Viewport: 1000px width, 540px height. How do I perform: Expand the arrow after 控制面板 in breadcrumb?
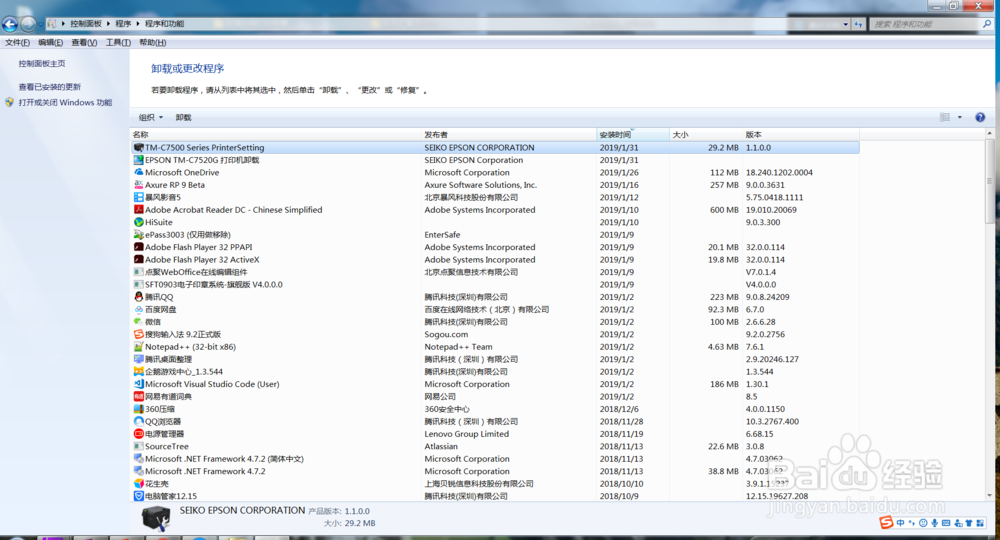(x=108, y=24)
